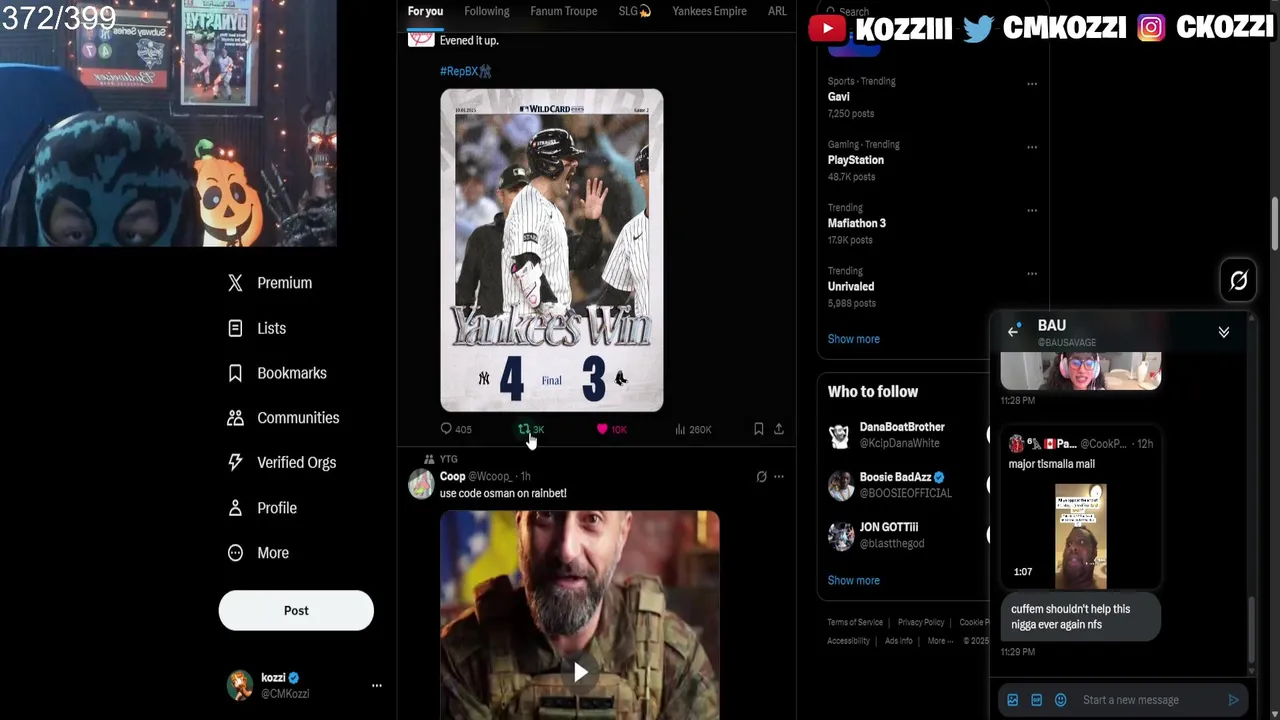Switch to the SLG tab

pyautogui.click(x=634, y=11)
